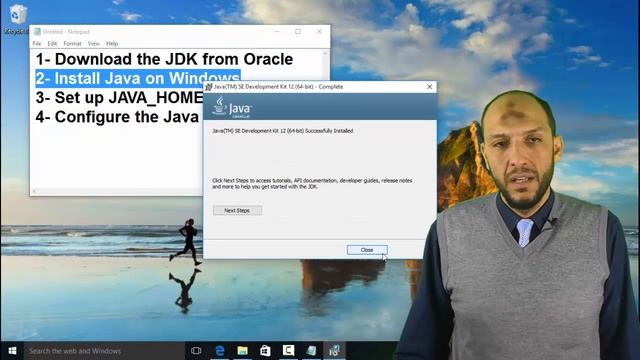This screenshot has height=360, width=640.
Task: Close the Notepad window
Action: click(319, 31)
